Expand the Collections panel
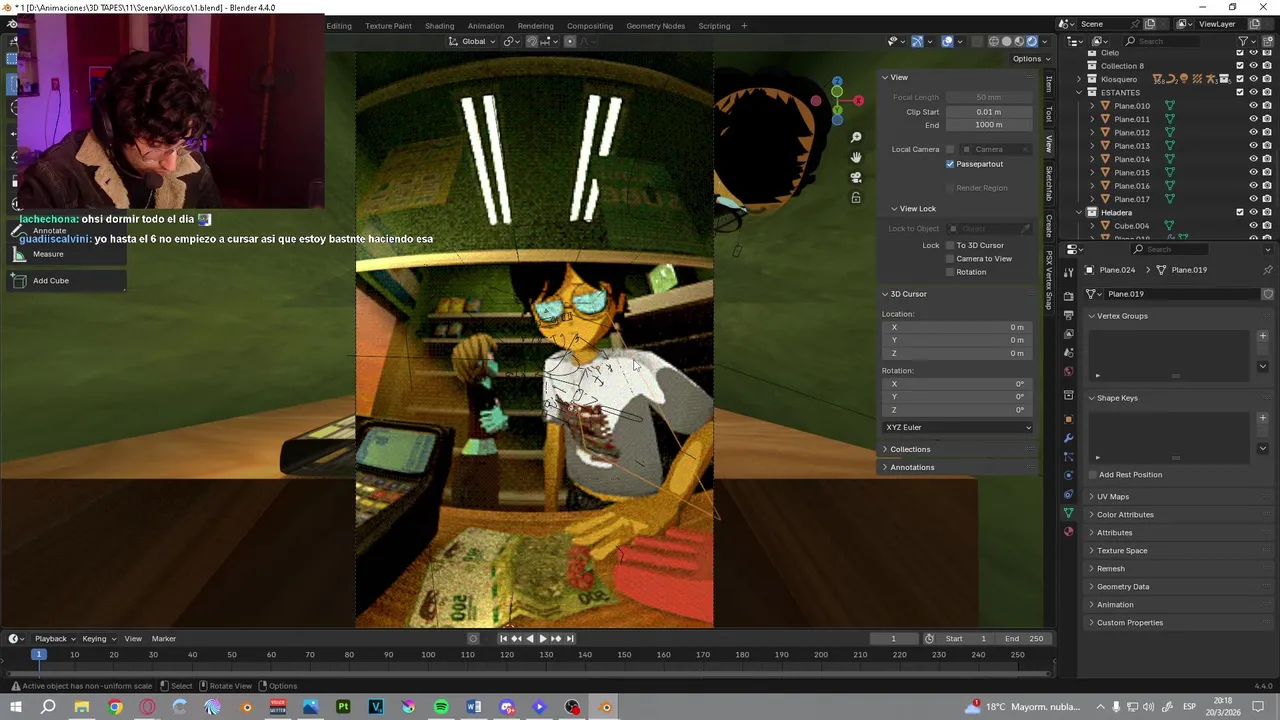 pos(910,449)
